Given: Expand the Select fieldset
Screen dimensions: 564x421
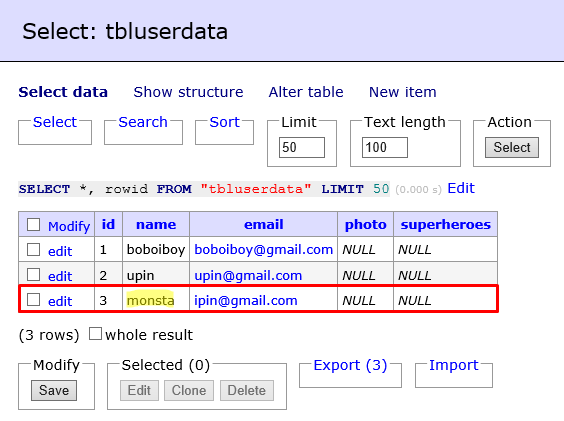Looking at the screenshot, I should [55, 122].
